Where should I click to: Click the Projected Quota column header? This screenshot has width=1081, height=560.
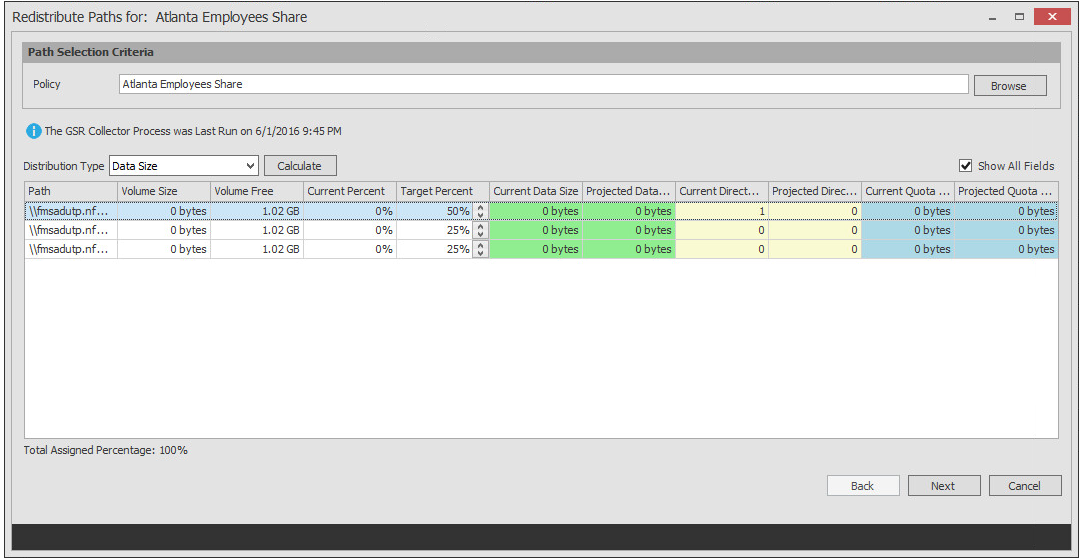(x=1007, y=191)
